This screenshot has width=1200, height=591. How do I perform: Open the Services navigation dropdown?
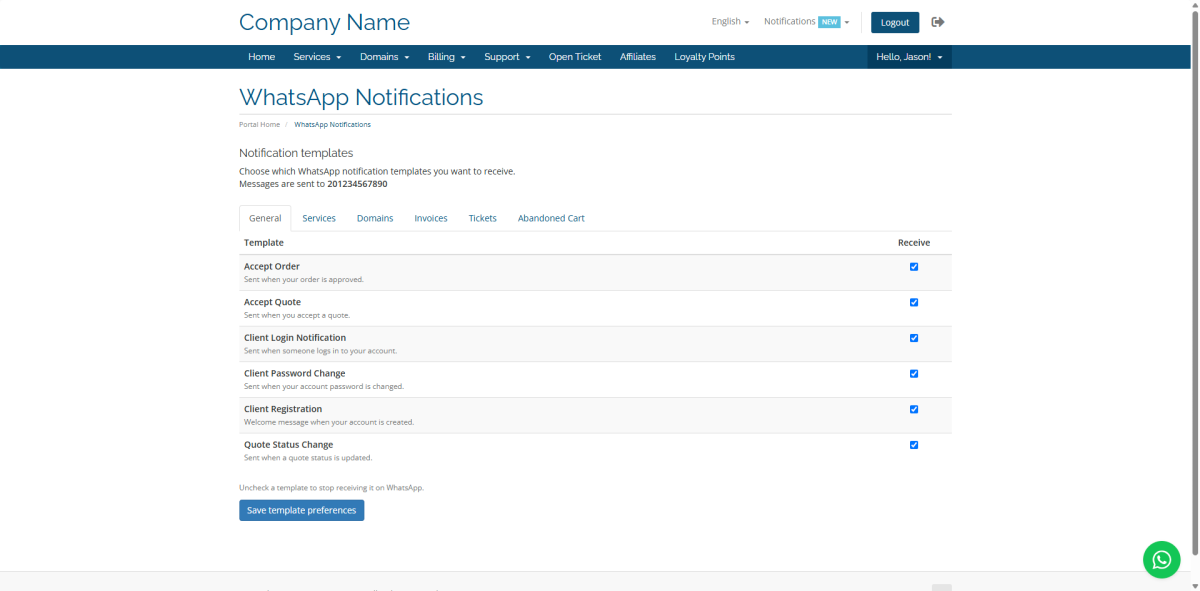[x=317, y=57]
